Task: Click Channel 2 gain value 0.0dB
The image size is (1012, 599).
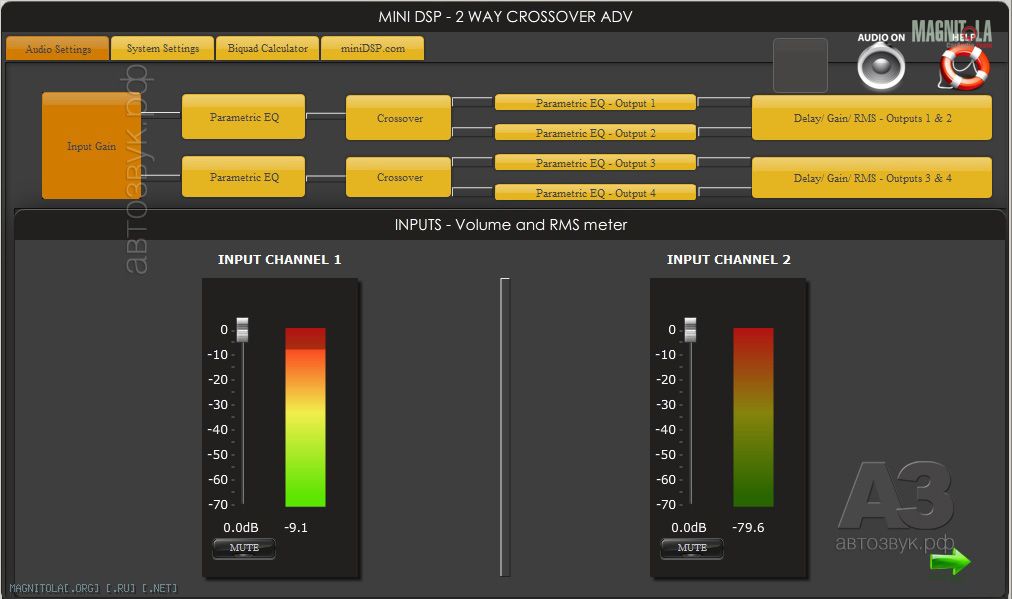Action: [x=689, y=527]
